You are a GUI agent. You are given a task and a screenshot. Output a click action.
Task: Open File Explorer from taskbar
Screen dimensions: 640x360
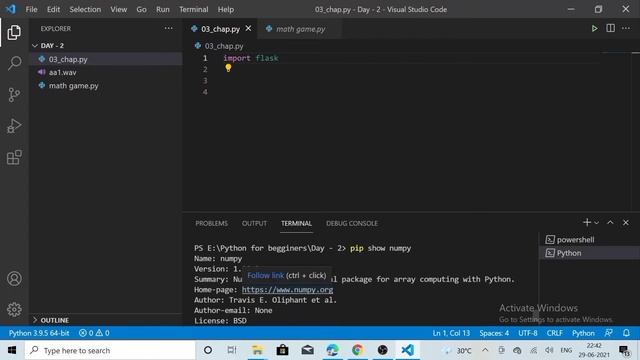[257, 350]
